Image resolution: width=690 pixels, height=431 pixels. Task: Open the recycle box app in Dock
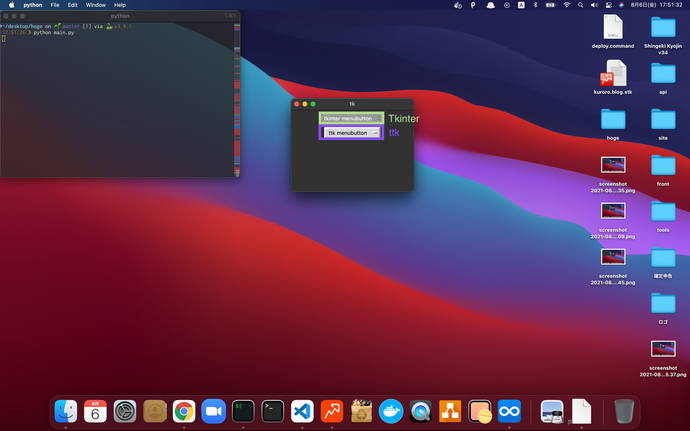tap(361, 411)
